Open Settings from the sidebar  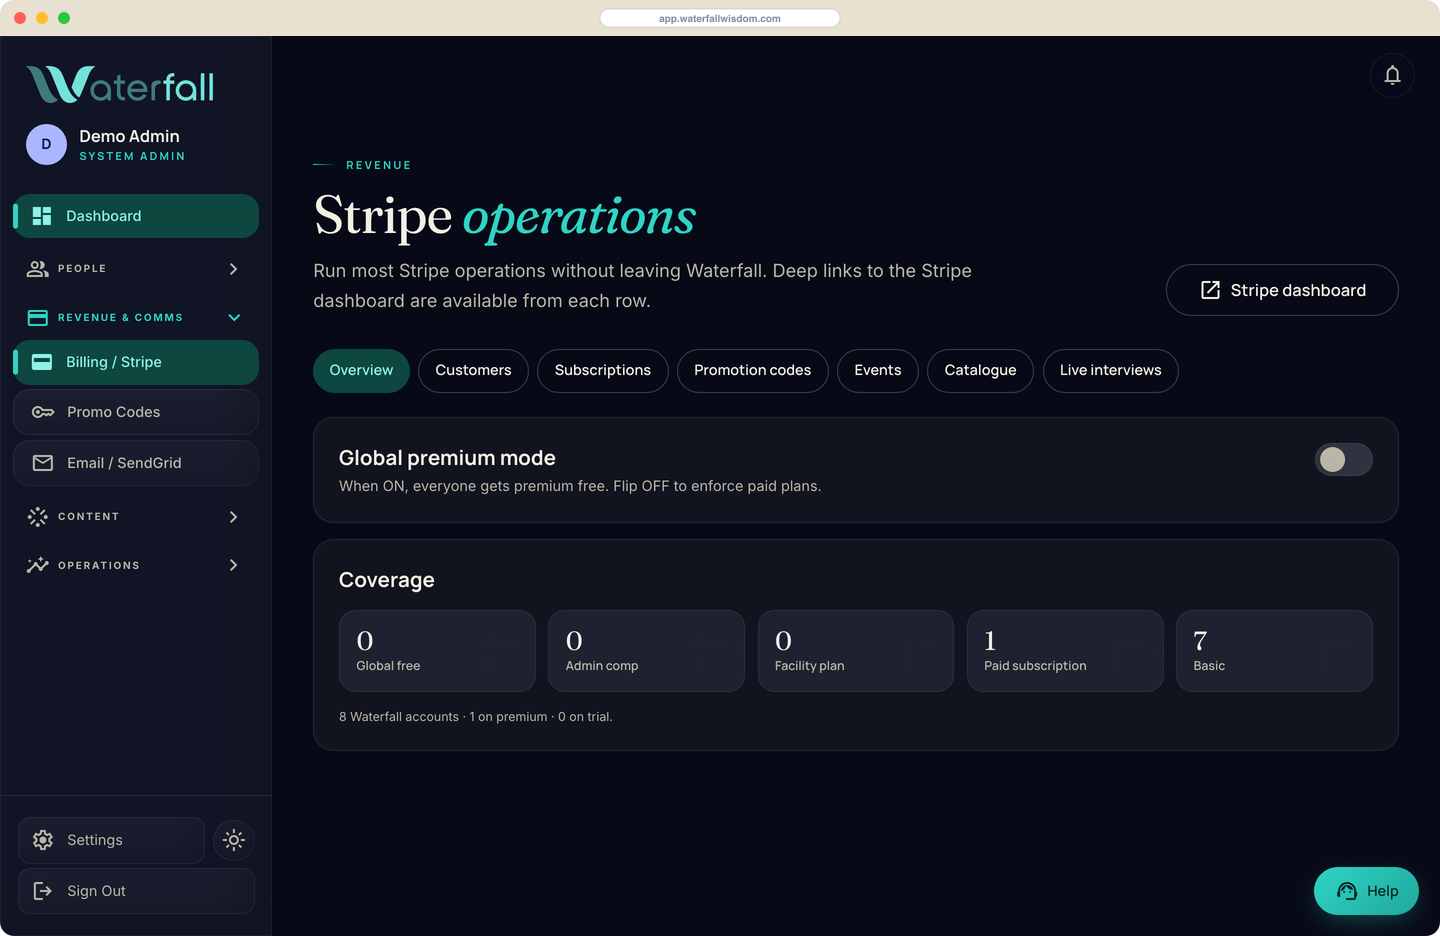pos(111,840)
